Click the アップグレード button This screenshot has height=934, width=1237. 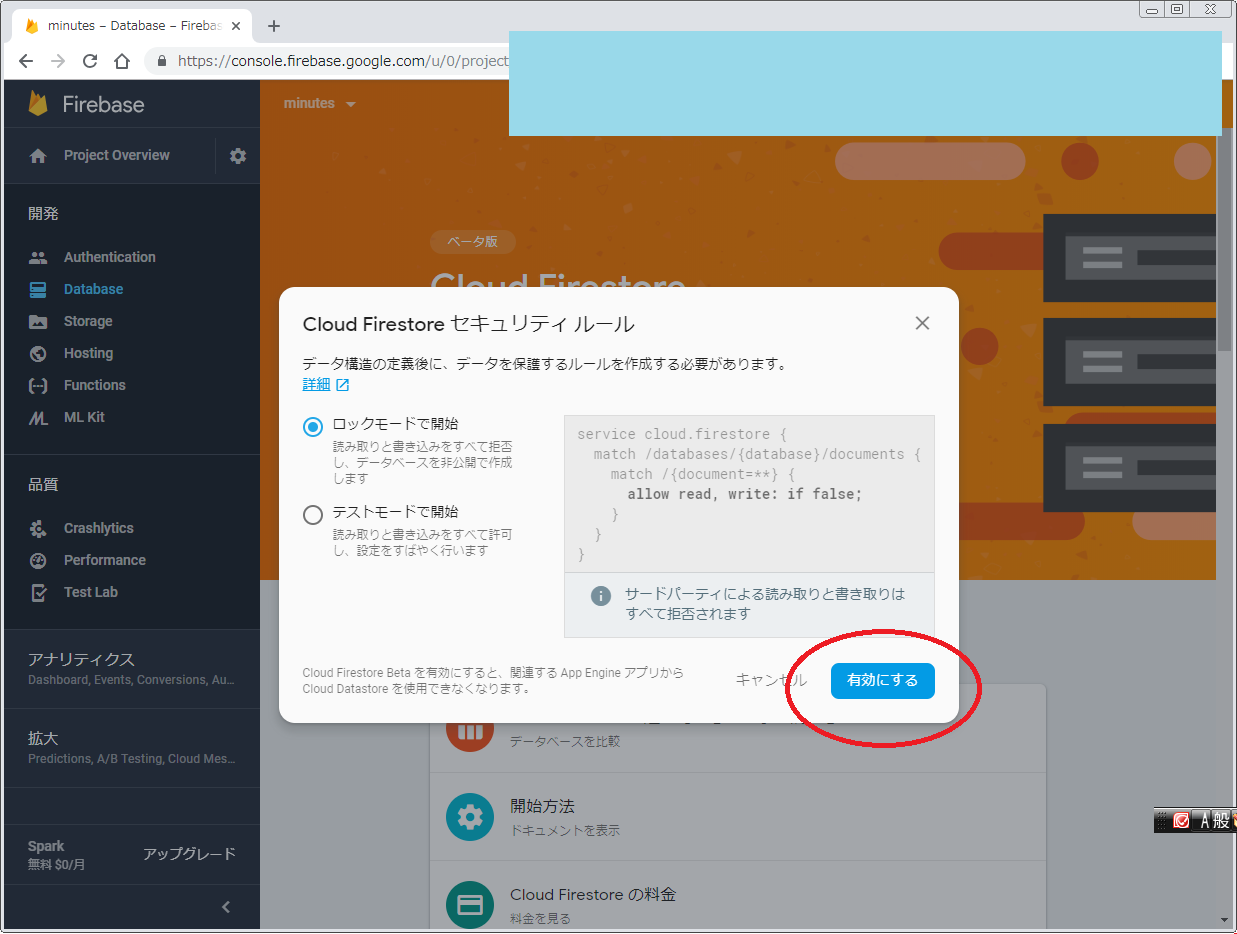pyautogui.click(x=189, y=854)
